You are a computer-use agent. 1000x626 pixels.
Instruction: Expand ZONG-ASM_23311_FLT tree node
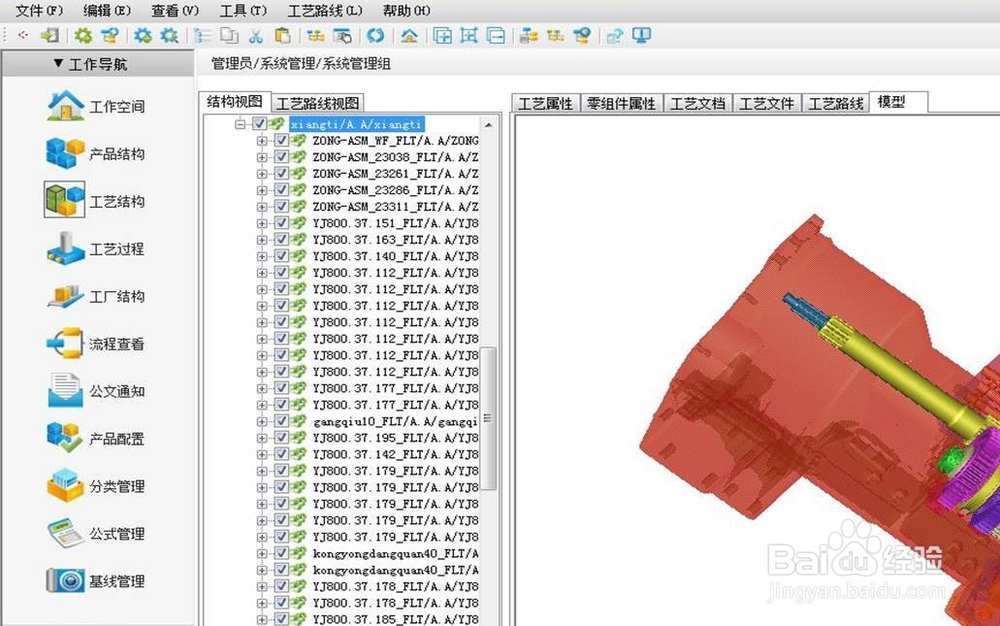(261, 207)
